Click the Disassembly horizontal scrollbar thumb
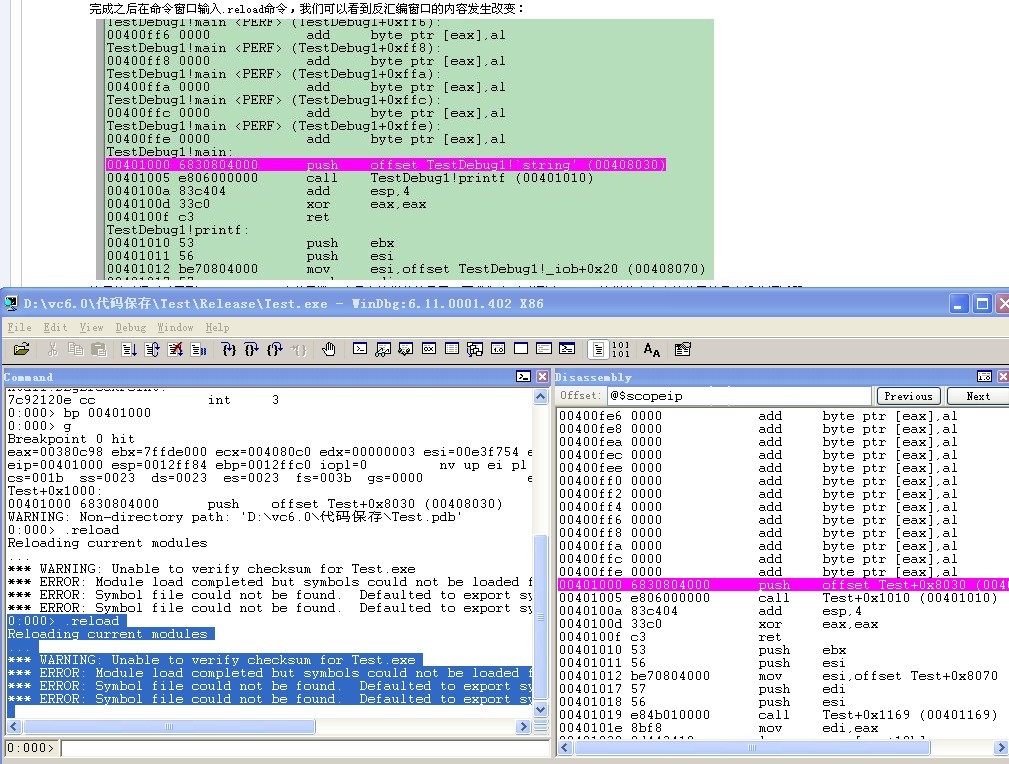Screen dimensions: 1009x764 click(x=752, y=747)
